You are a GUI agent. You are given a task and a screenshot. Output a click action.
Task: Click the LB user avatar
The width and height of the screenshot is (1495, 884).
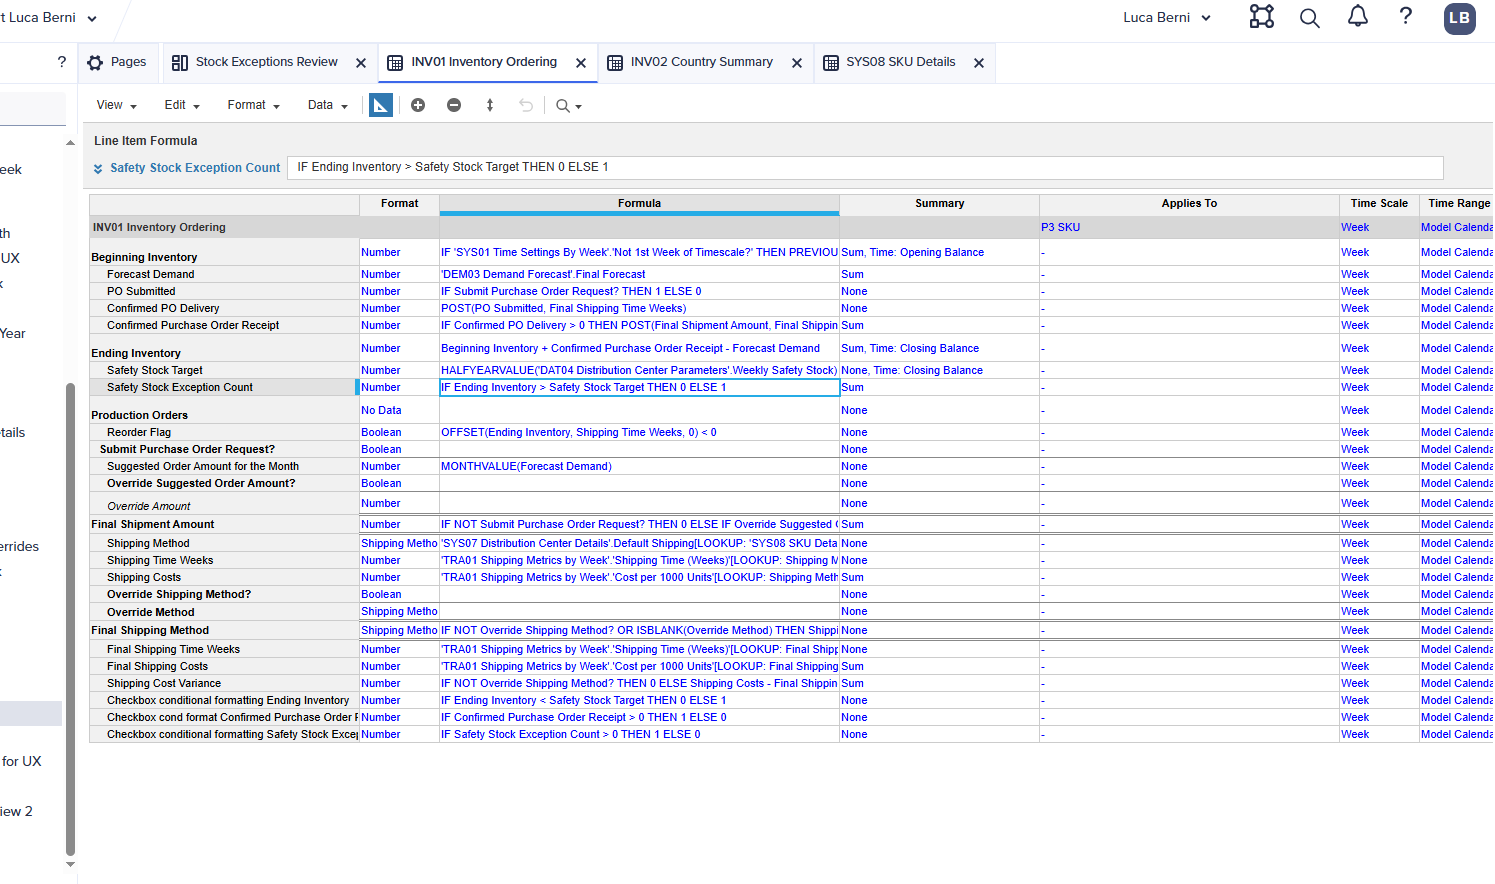pos(1460,18)
